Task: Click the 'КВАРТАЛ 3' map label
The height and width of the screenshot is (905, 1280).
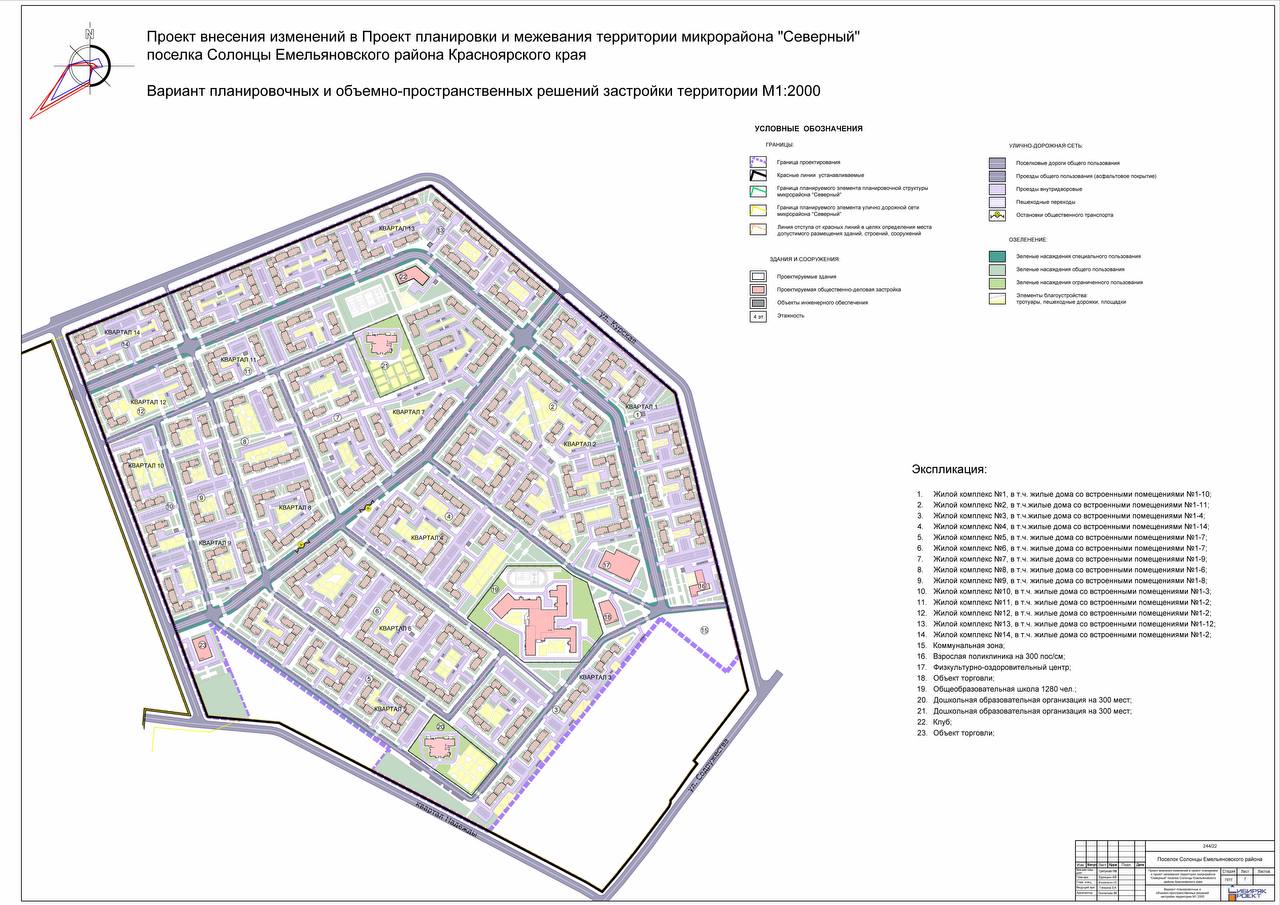Action: pos(594,678)
